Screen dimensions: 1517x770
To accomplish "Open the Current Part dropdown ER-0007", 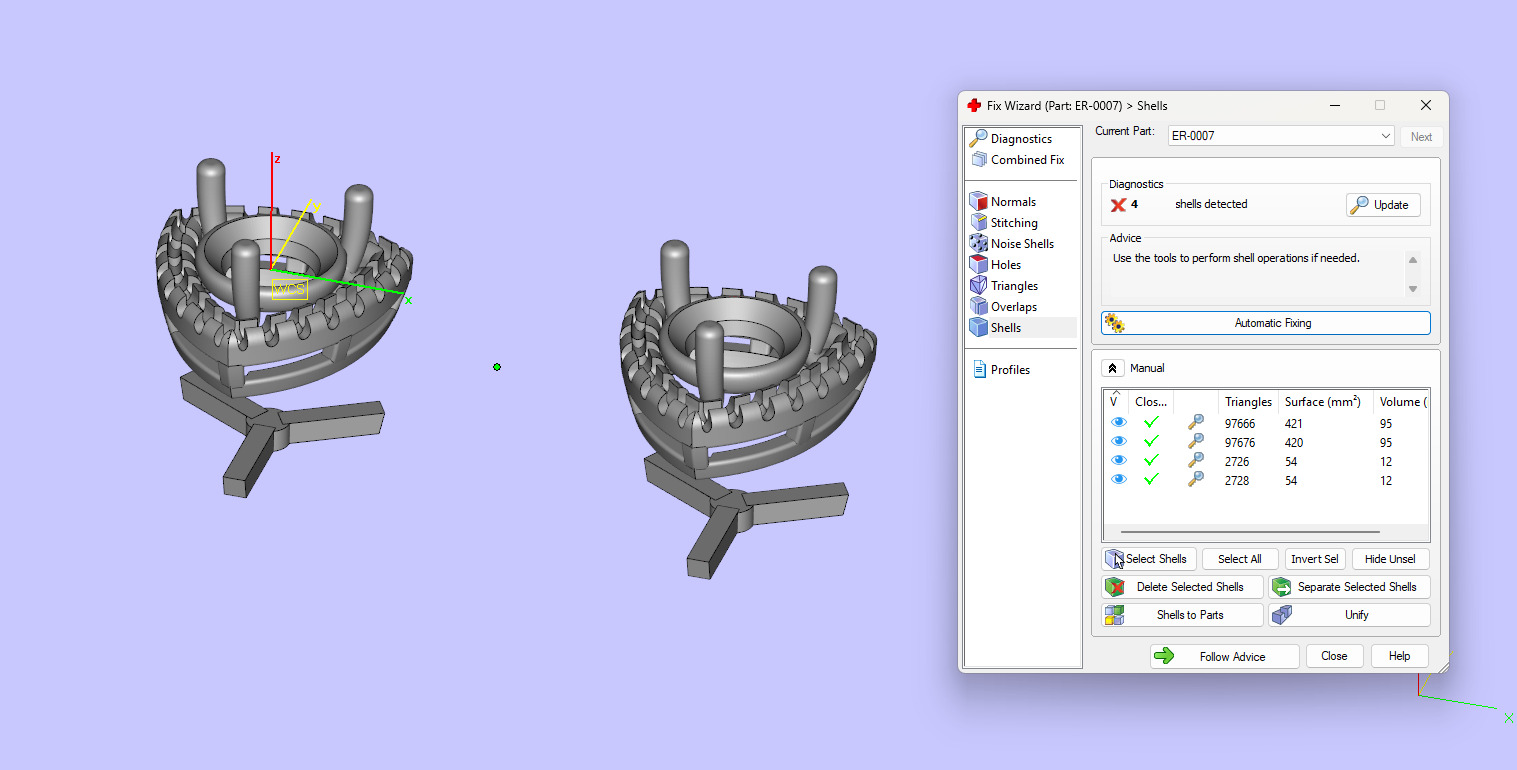I will tap(1281, 136).
